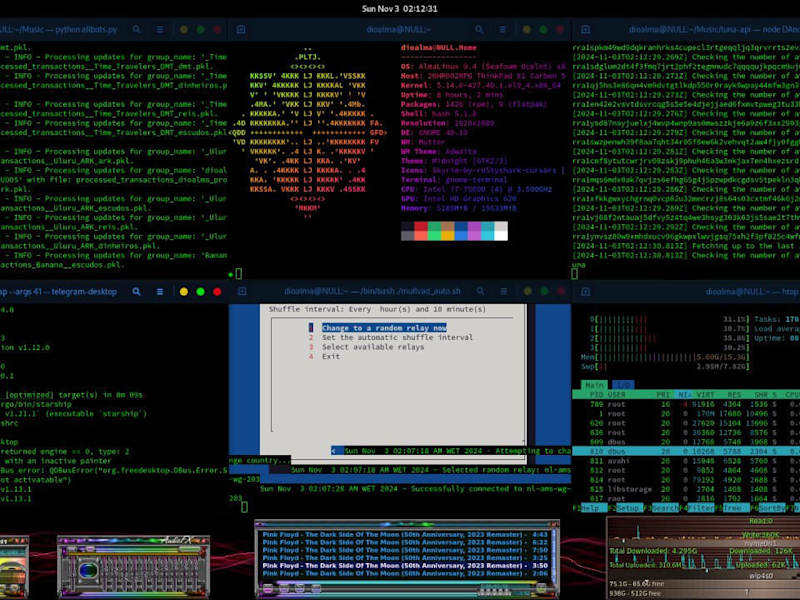Open search in the mullvad_auto.sh terminal
The image size is (800, 600).
[480, 291]
